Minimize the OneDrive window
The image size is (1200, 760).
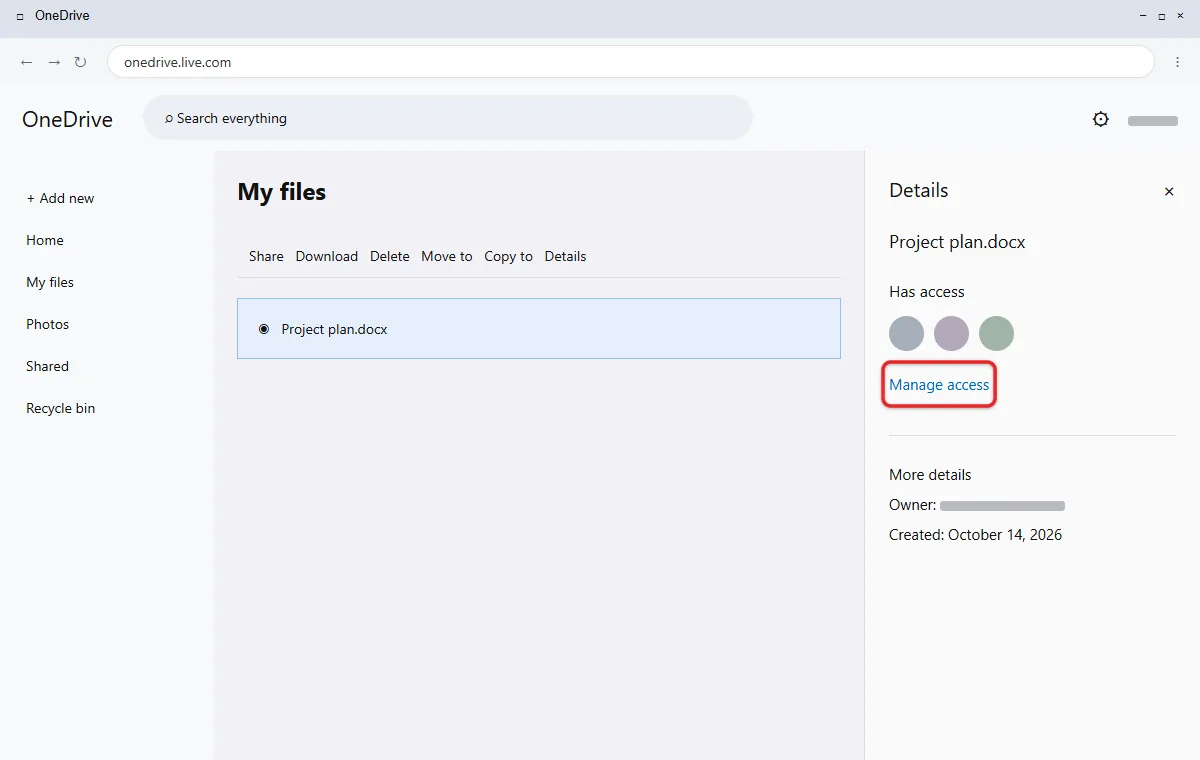pos(1143,16)
